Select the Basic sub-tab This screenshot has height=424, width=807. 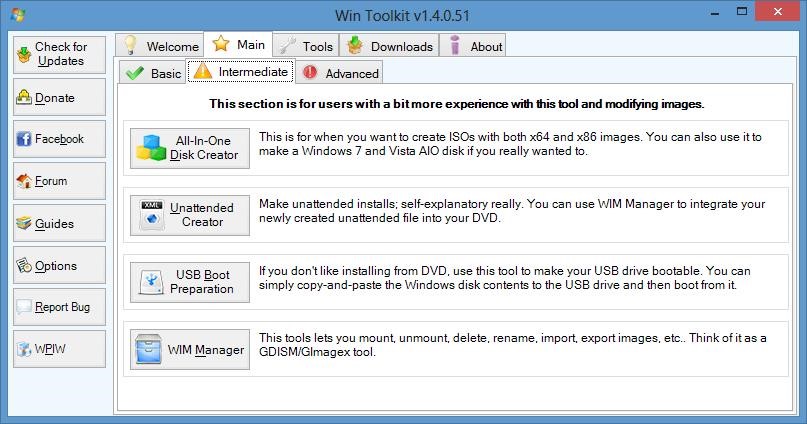click(153, 73)
